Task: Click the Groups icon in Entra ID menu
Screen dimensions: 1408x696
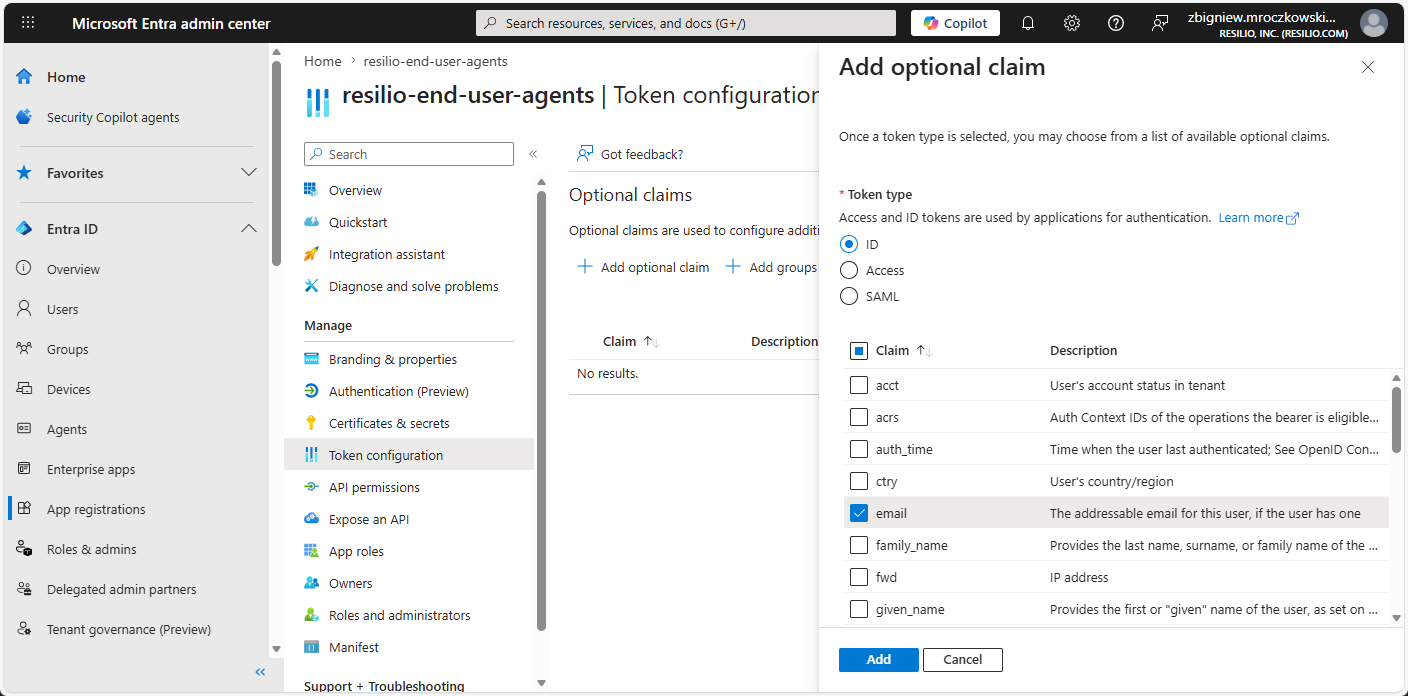Action: pyautogui.click(x=24, y=349)
